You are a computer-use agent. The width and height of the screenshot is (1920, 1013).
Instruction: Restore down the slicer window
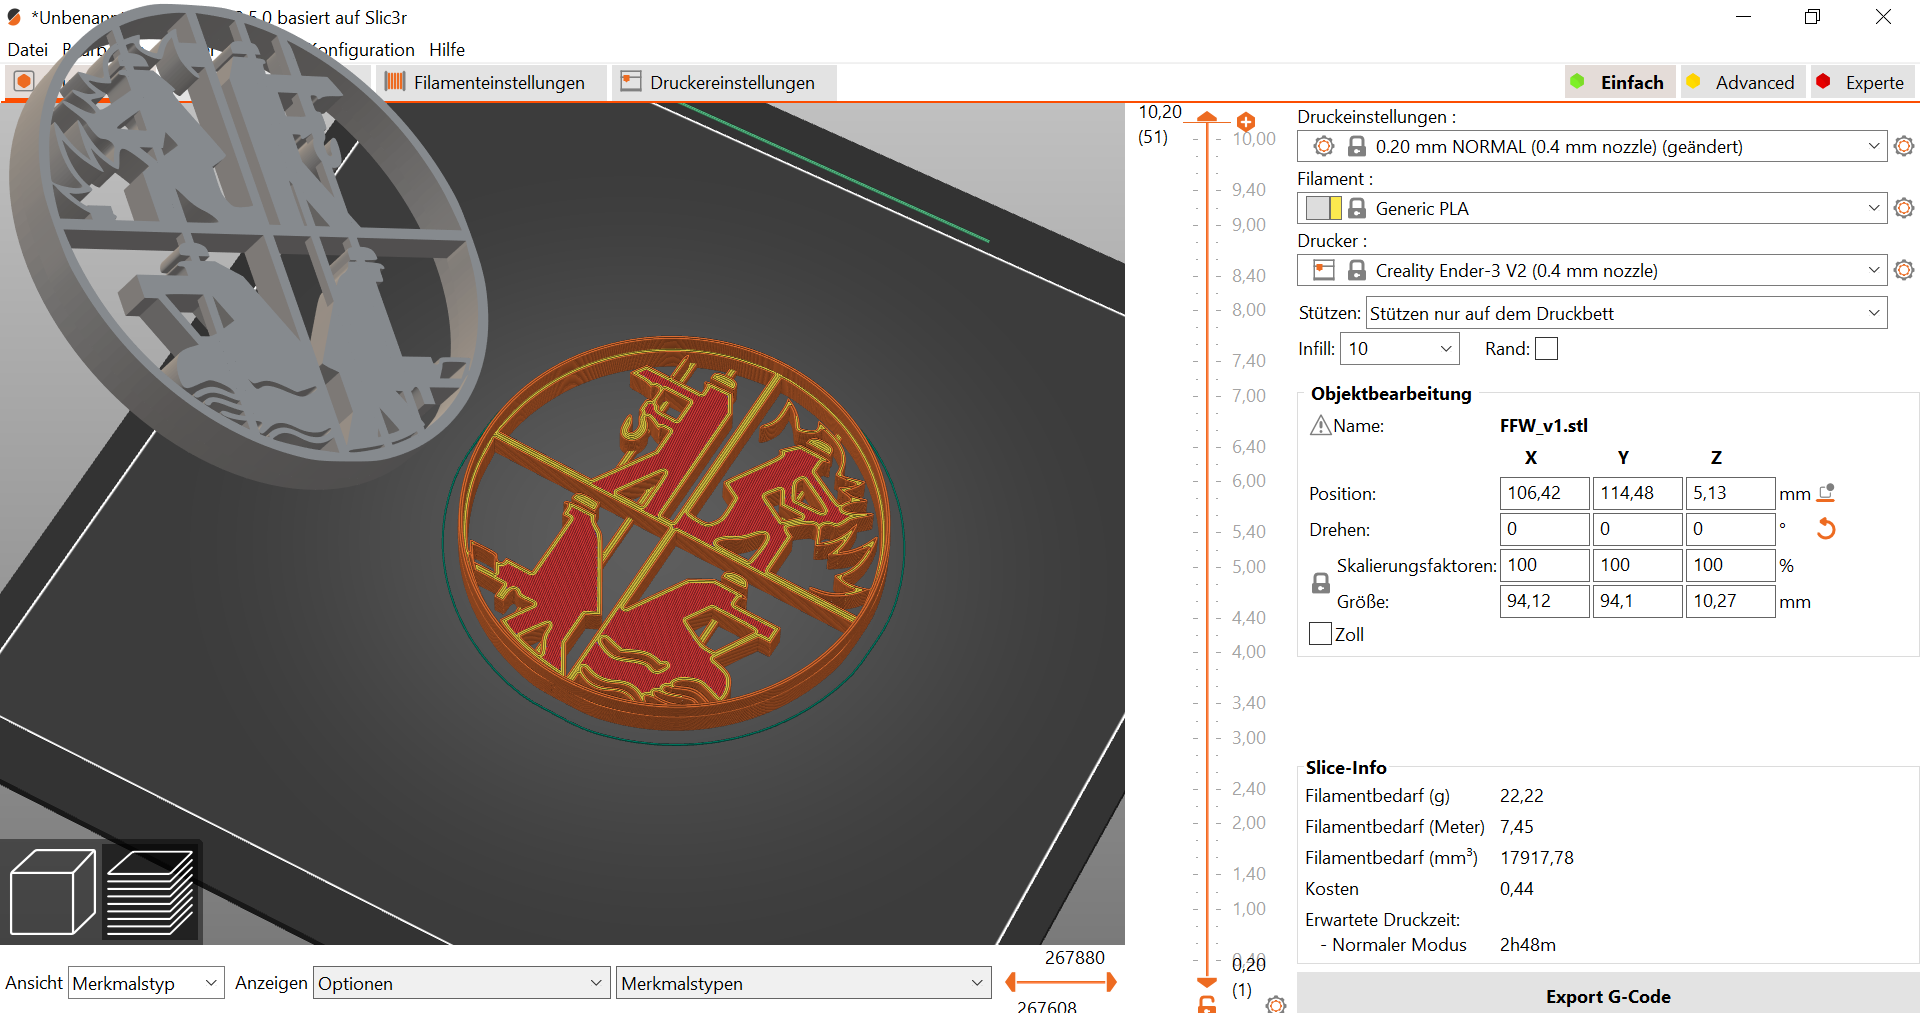coord(1812,17)
